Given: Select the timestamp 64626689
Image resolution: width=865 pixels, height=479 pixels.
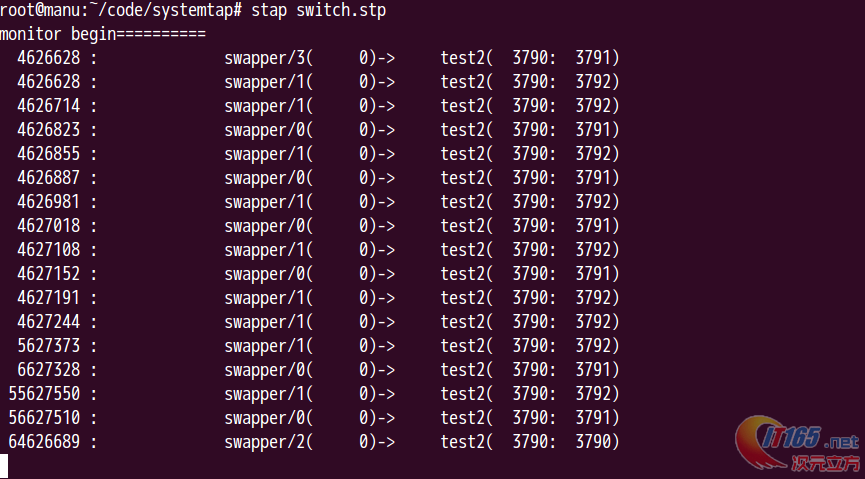Looking at the screenshot, I should (44, 442).
